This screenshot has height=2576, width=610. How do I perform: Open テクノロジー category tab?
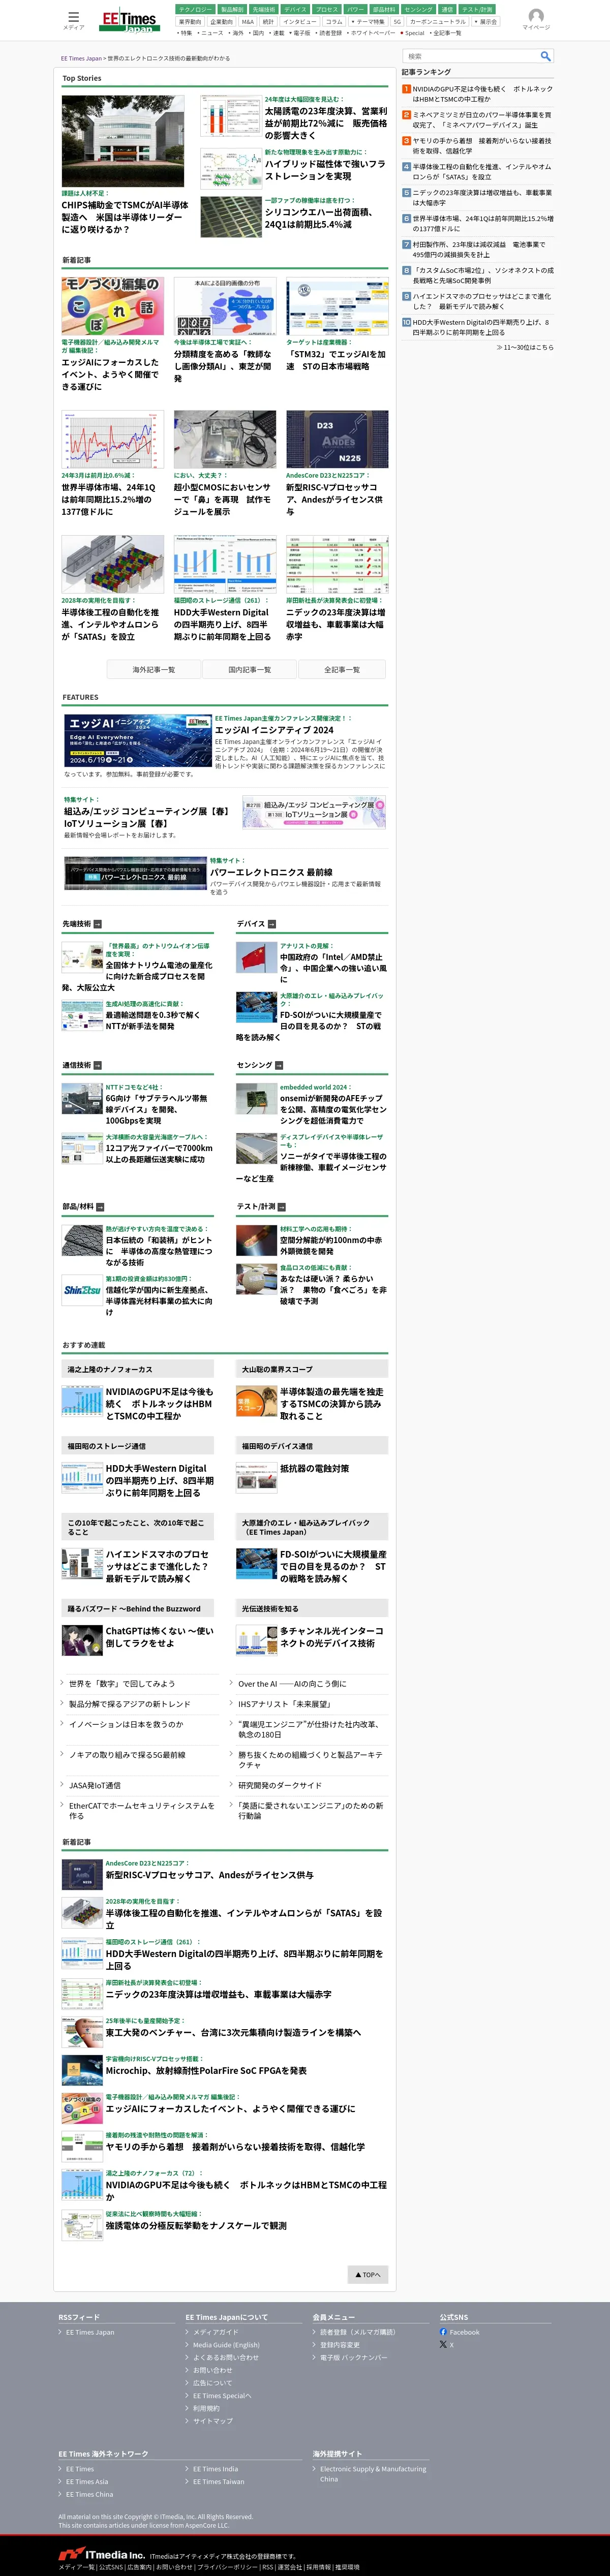(x=195, y=9)
